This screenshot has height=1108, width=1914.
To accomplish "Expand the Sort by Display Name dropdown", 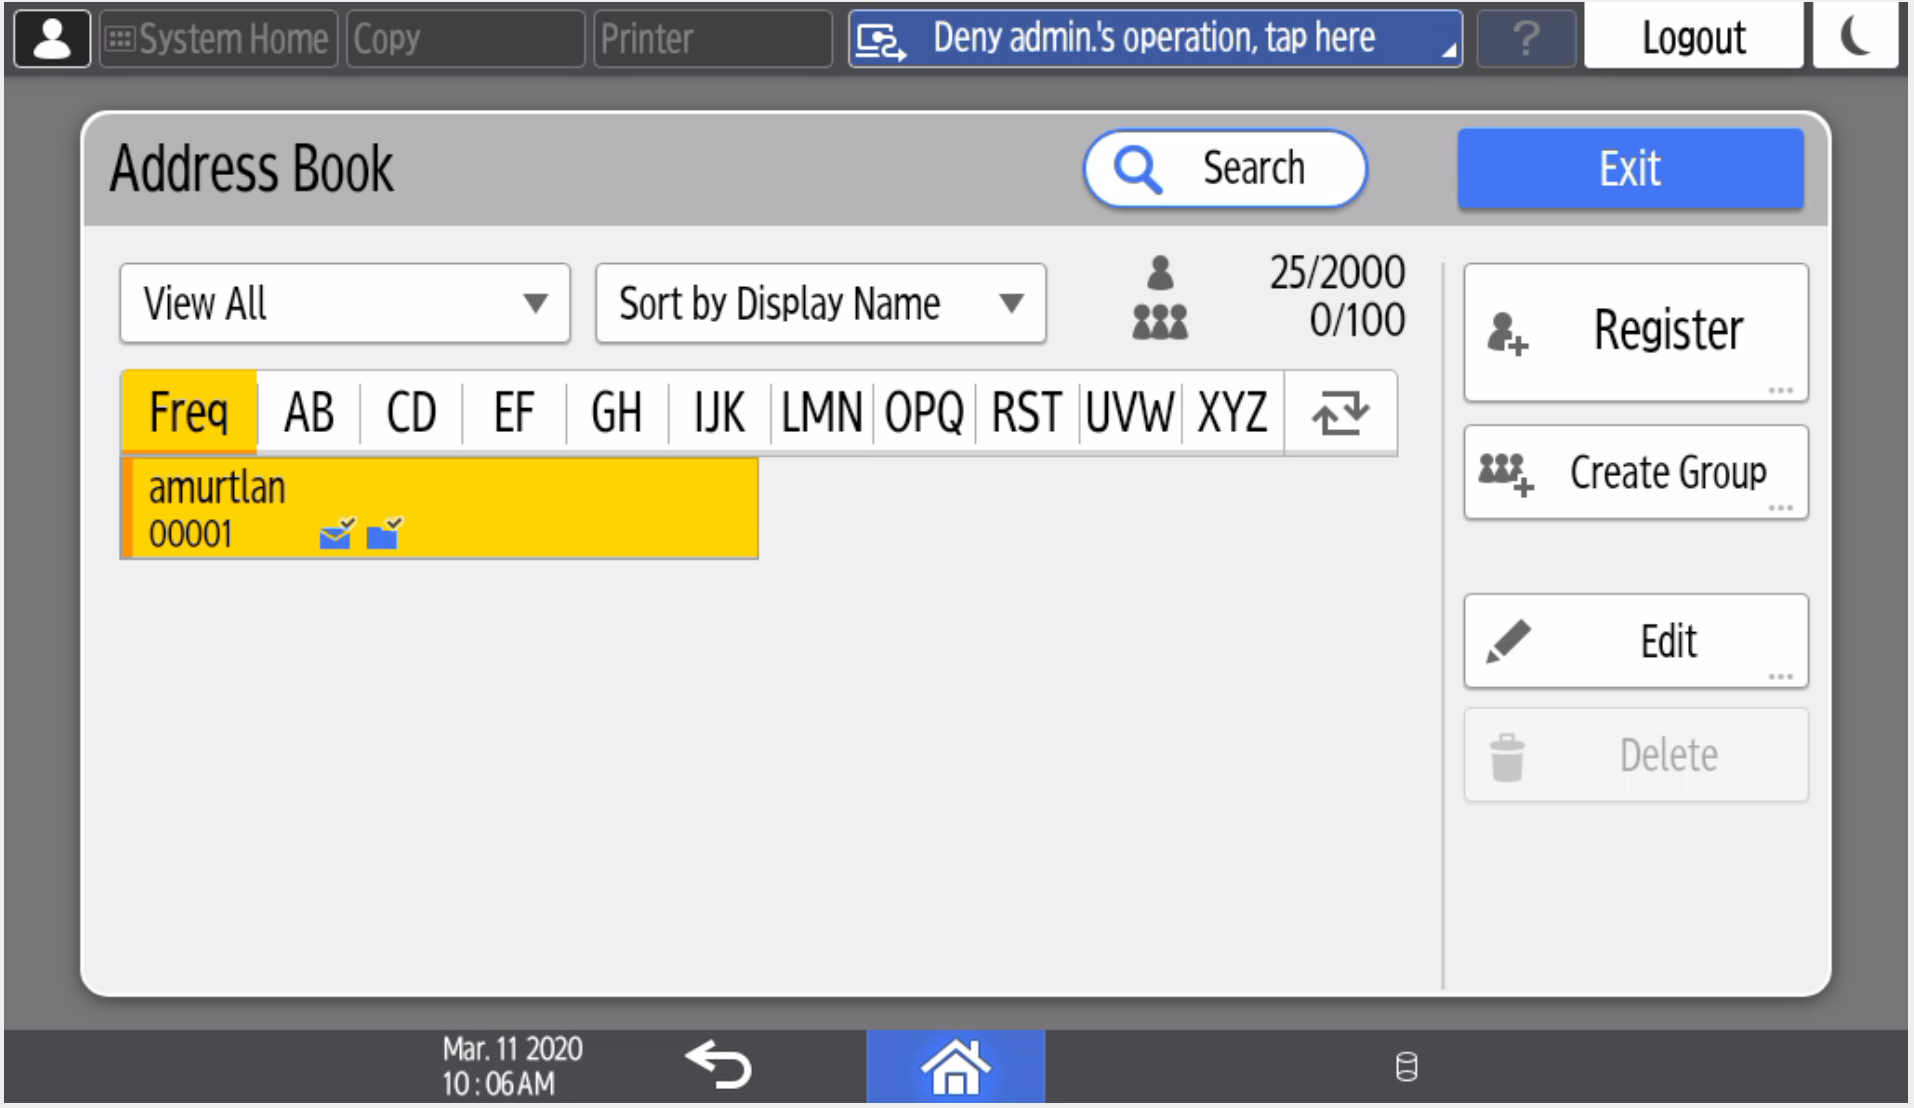I will (x=820, y=303).
